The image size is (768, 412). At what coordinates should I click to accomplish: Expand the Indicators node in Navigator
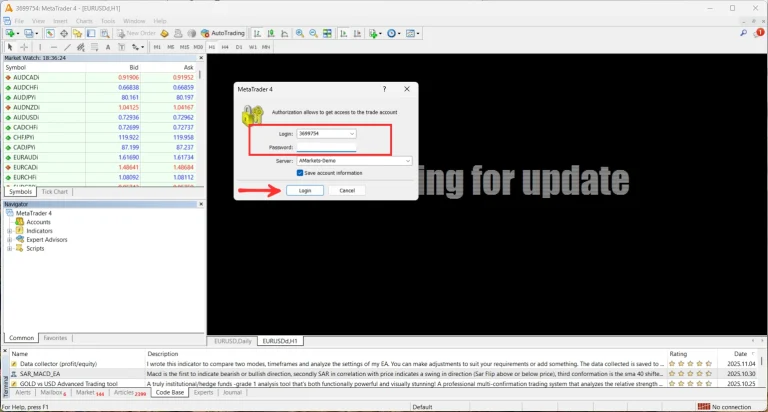click(9, 231)
